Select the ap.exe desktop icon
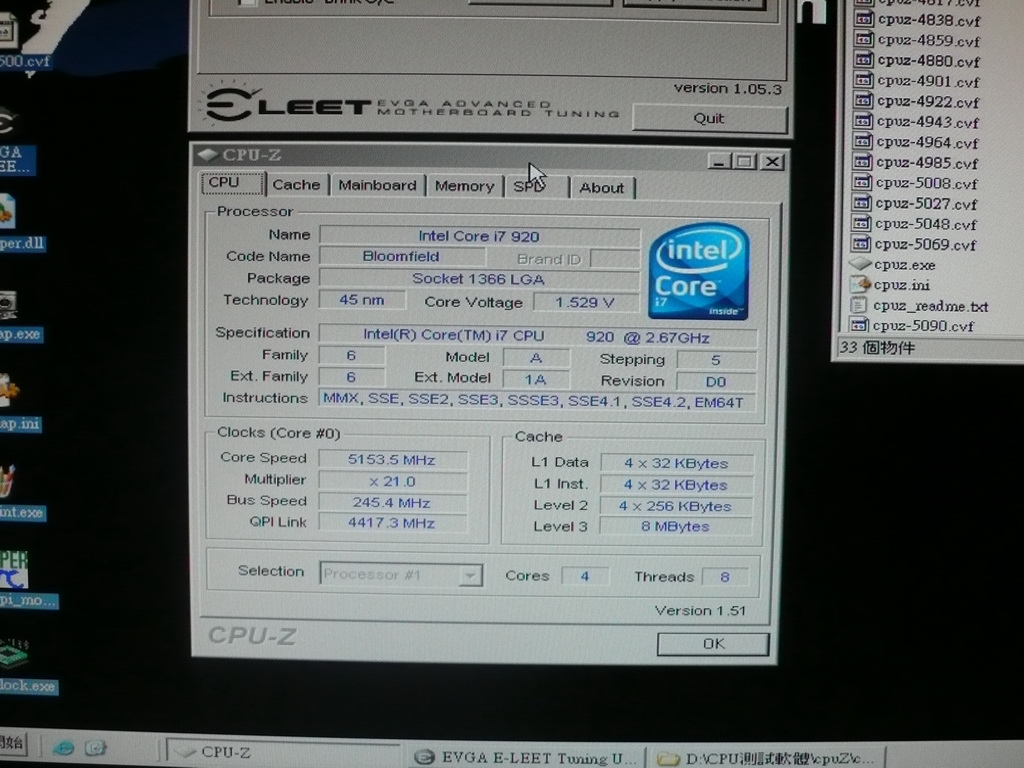This screenshot has width=1024, height=768. tap(8, 306)
